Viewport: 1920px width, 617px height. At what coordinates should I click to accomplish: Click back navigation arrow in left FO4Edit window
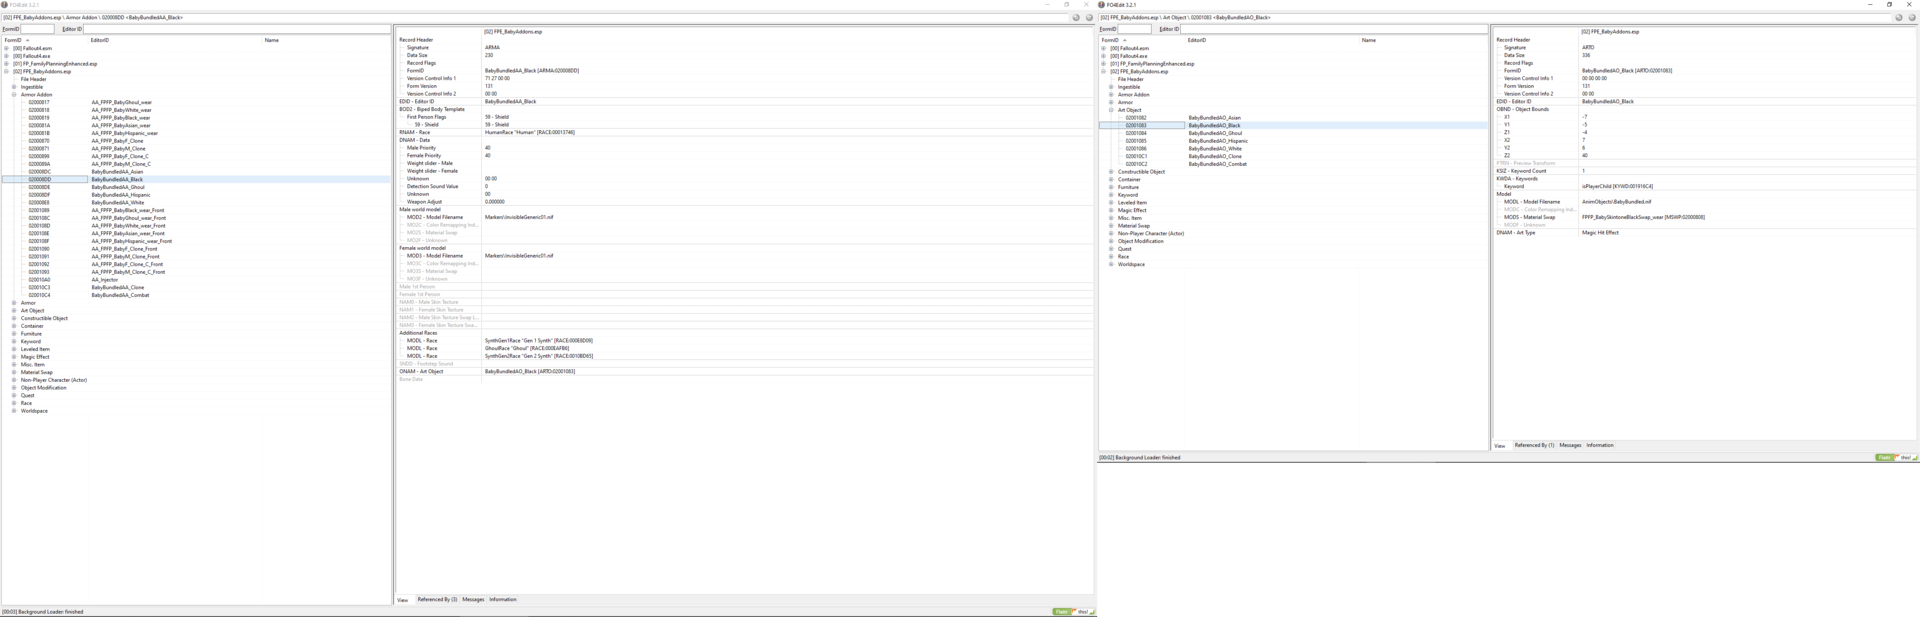pyautogui.click(x=1076, y=17)
